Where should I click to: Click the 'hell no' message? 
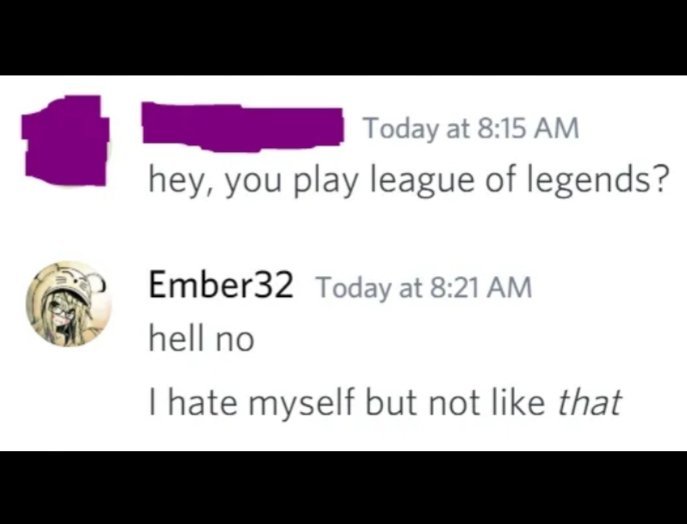coord(201,338)
